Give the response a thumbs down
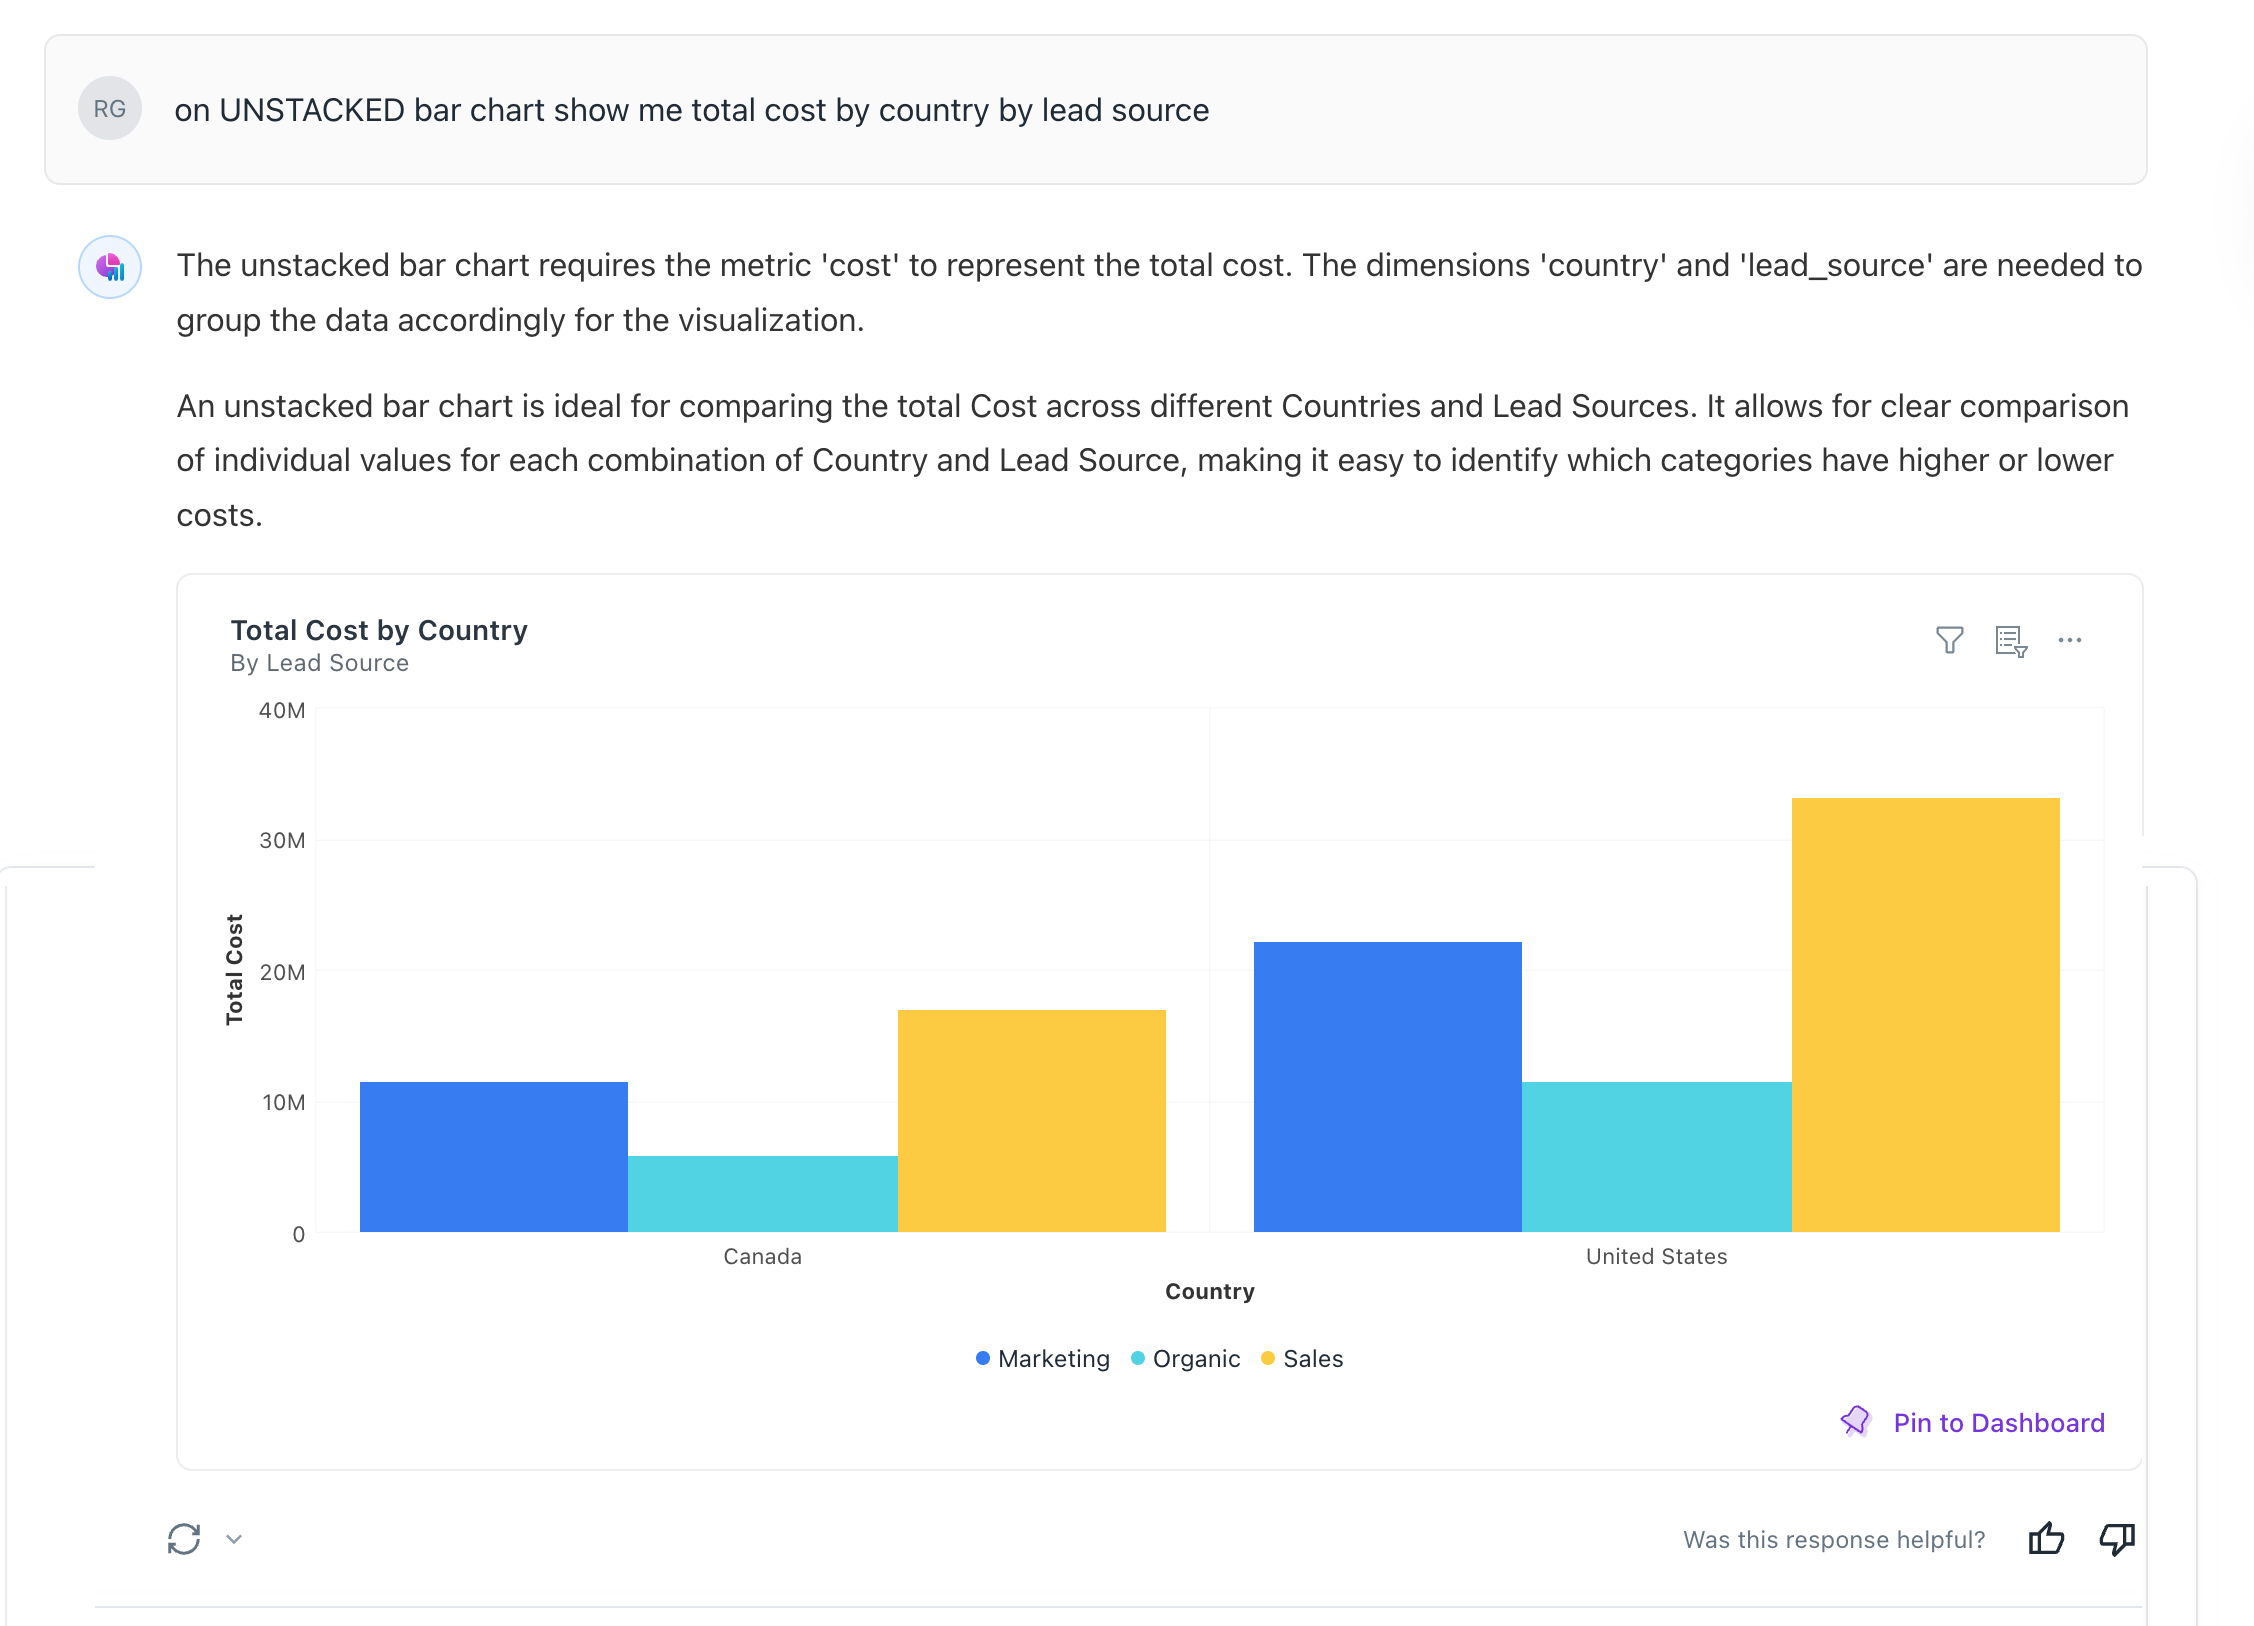2254x1626 pixels. (x=2116, y=1539)
